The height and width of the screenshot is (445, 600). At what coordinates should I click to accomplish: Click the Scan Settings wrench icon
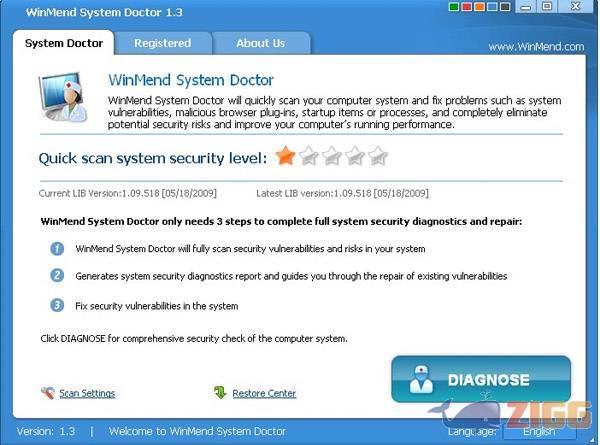pos(48,393)
